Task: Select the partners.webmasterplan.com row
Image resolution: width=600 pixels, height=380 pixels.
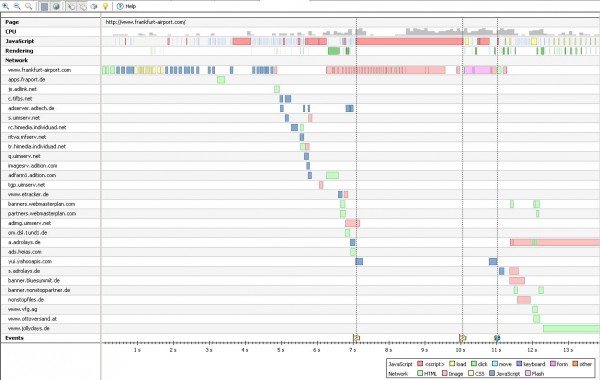Action: click(x=42, y=214)
